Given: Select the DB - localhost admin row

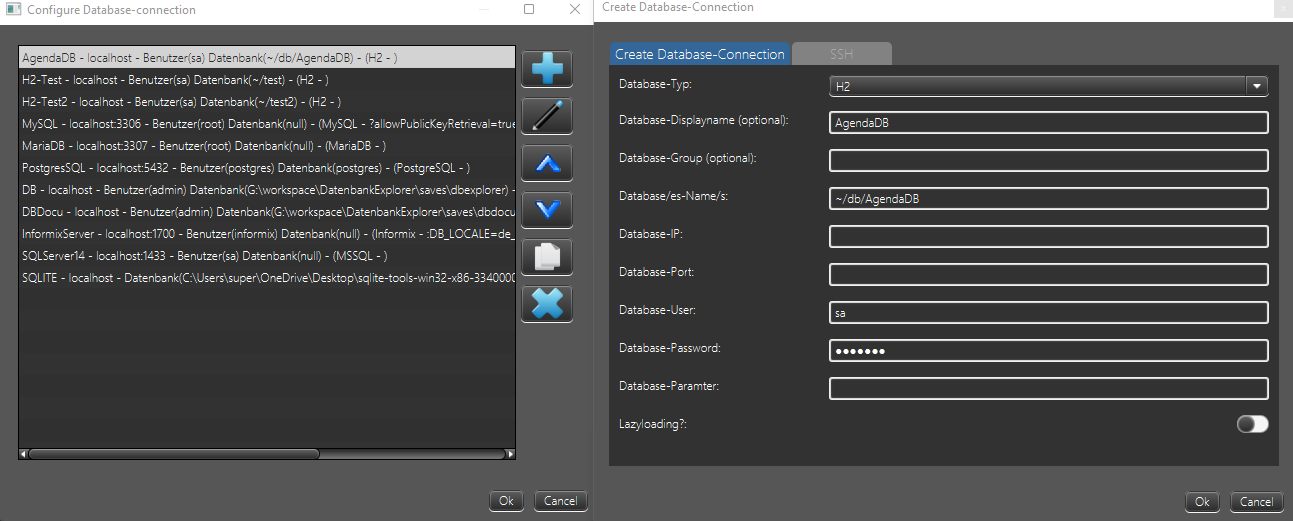Looking at the screenshot, I should (267, 190).
